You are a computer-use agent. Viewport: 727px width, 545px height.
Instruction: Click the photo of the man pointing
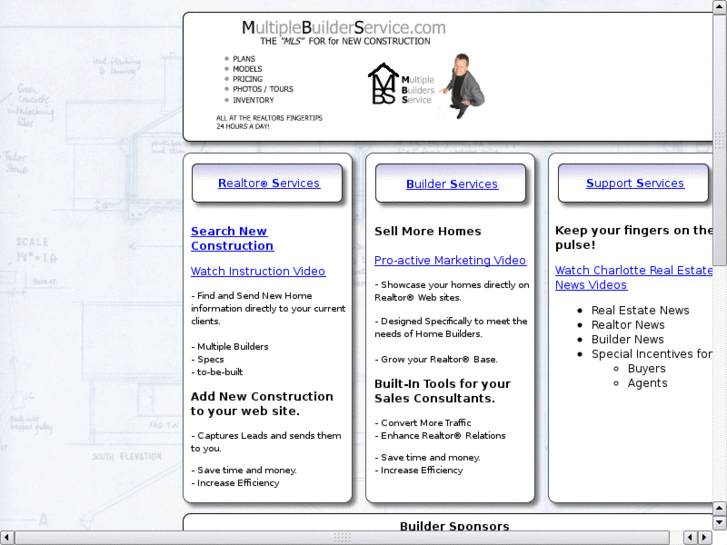point(463,85)
